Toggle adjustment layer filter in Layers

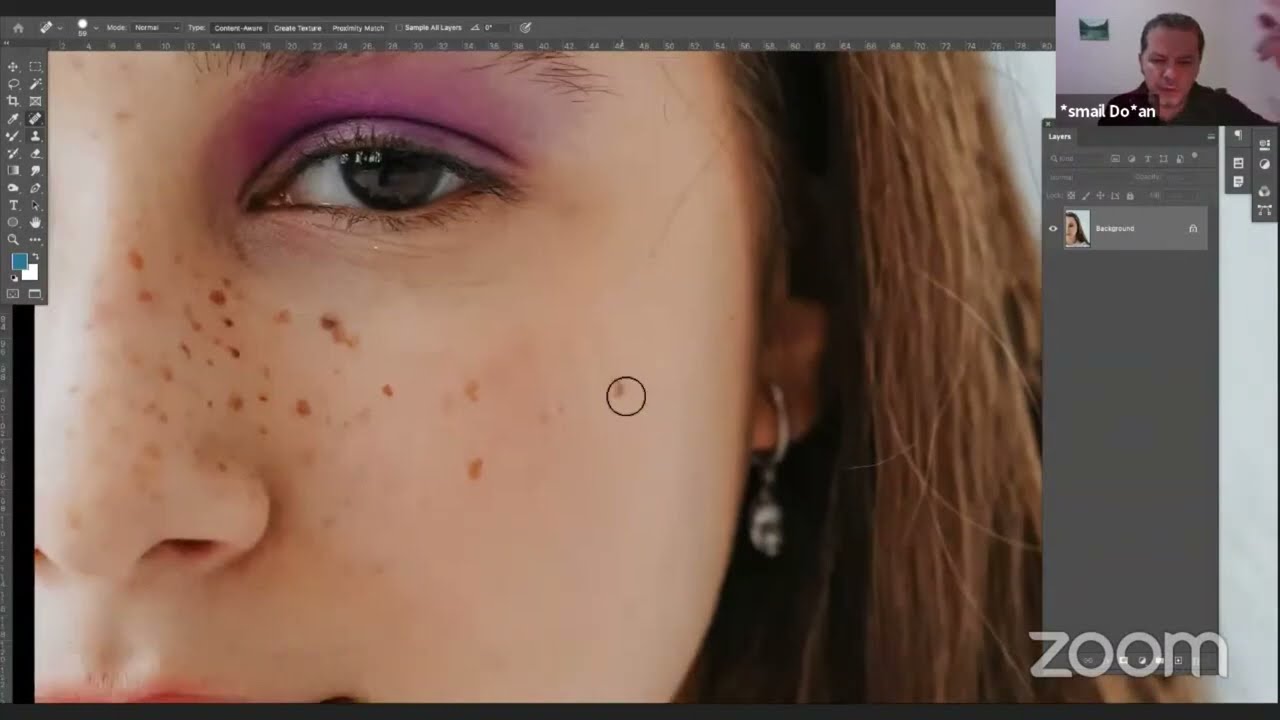[x=1131, y=158]
